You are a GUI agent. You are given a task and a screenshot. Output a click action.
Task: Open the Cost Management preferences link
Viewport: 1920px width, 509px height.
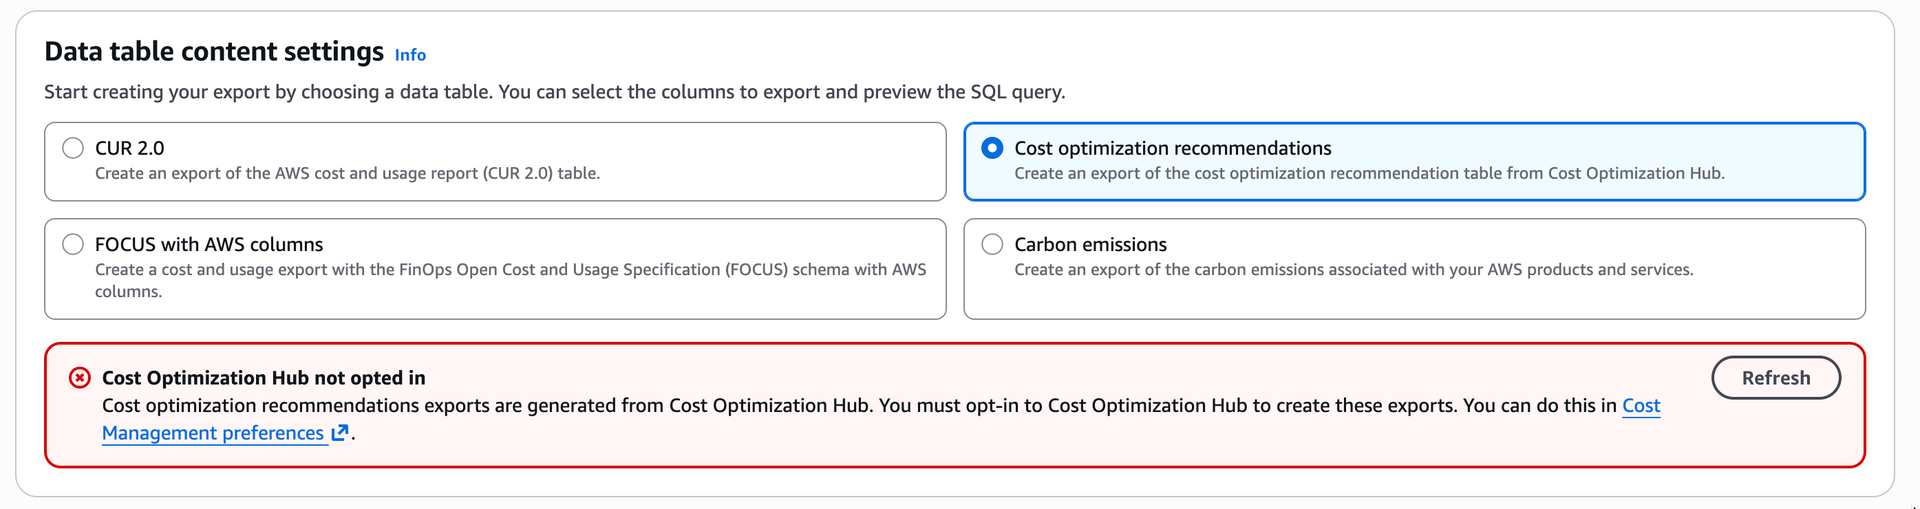point(213,432)
